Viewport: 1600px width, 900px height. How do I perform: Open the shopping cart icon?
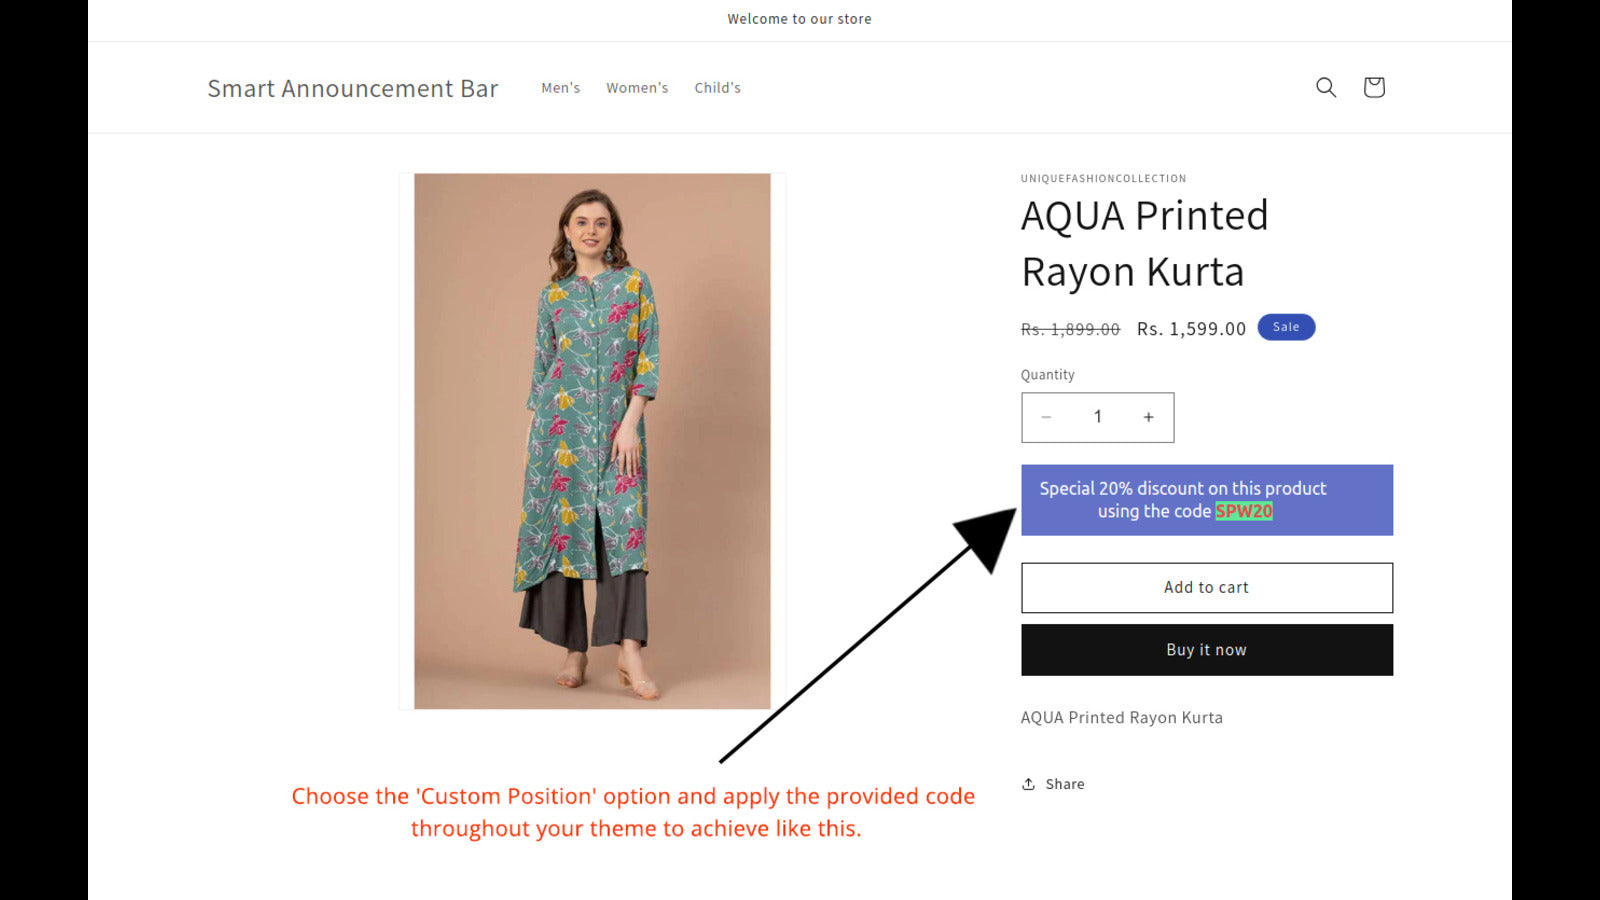(1374, 87)
